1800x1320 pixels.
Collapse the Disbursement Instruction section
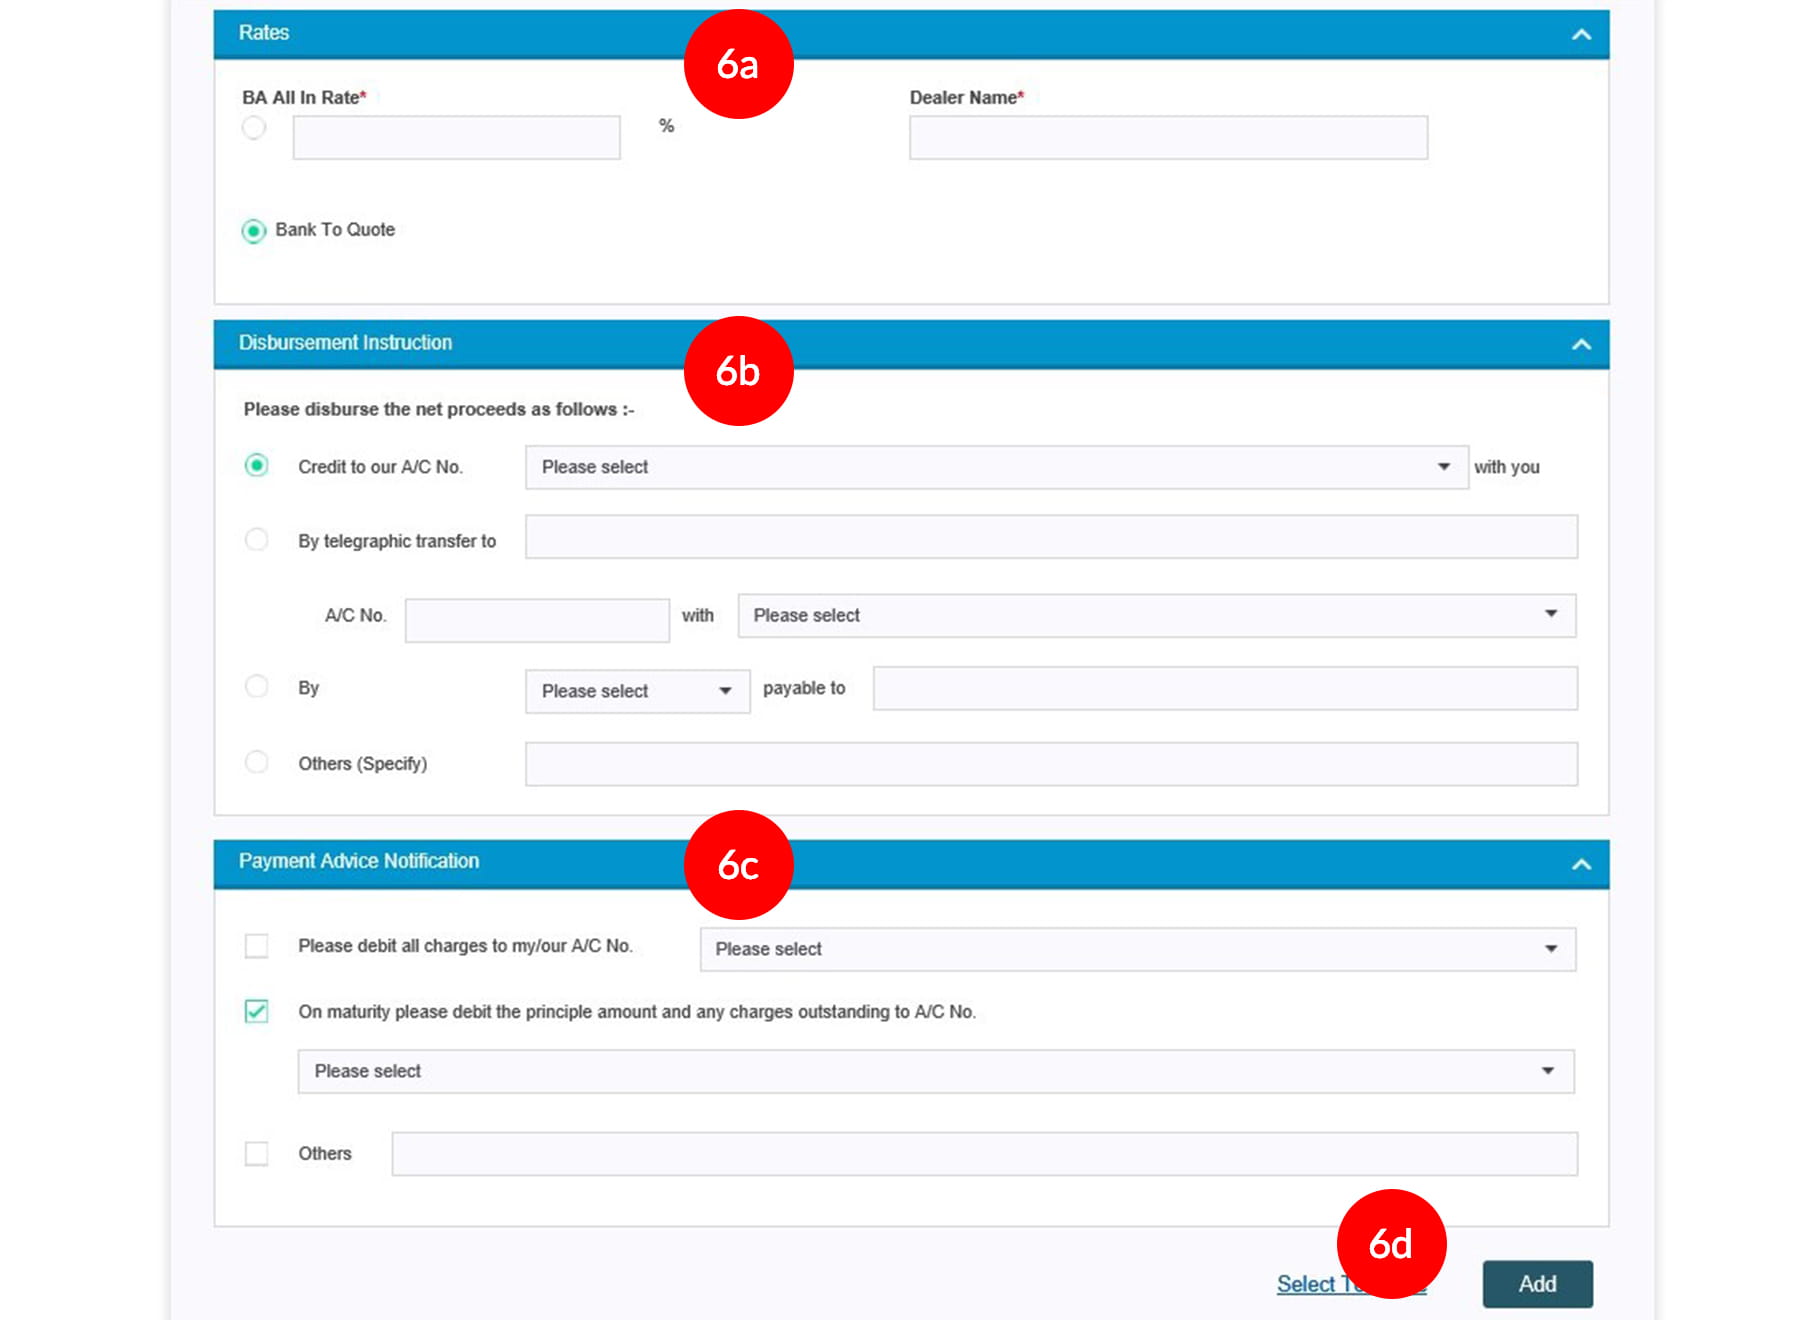coord(1580,345)
